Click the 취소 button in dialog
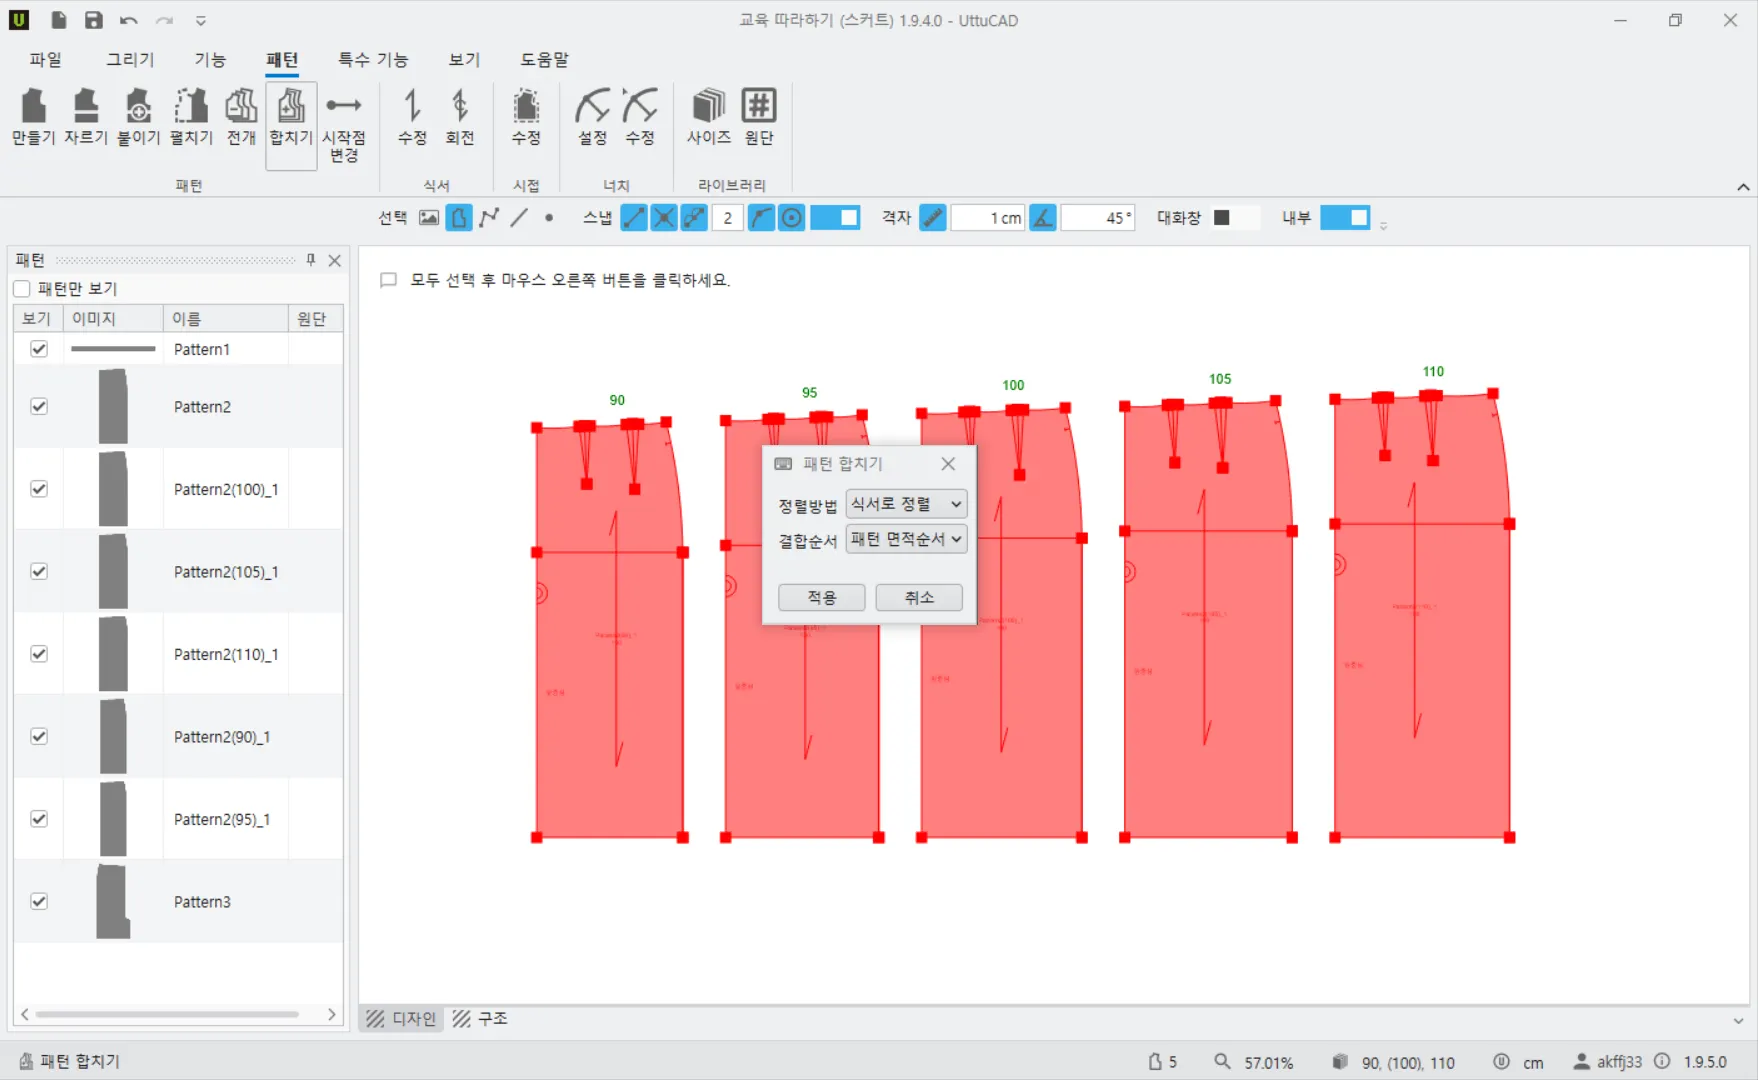1758x1080 pixels. [x=919, y=597]
